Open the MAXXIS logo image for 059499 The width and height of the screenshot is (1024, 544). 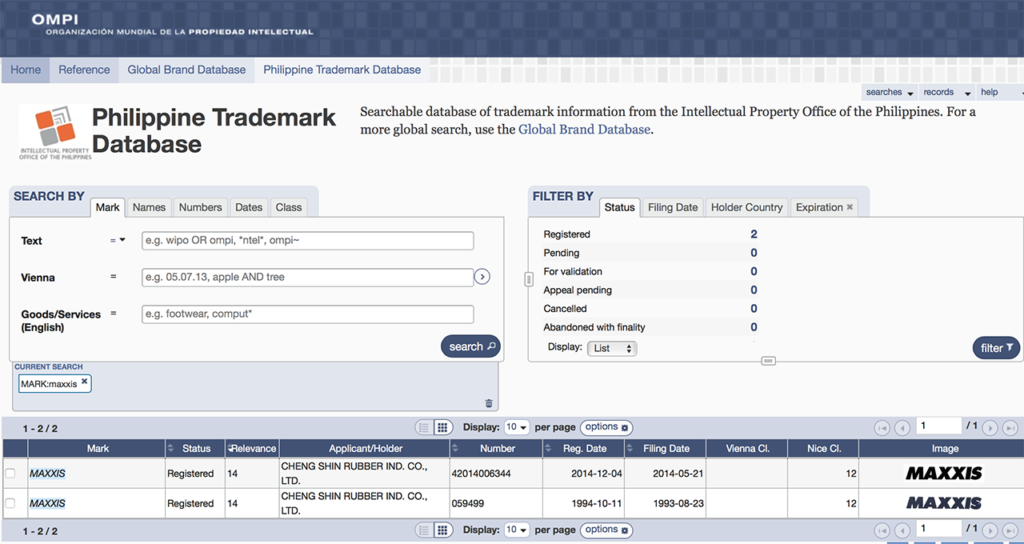point(944,504)
